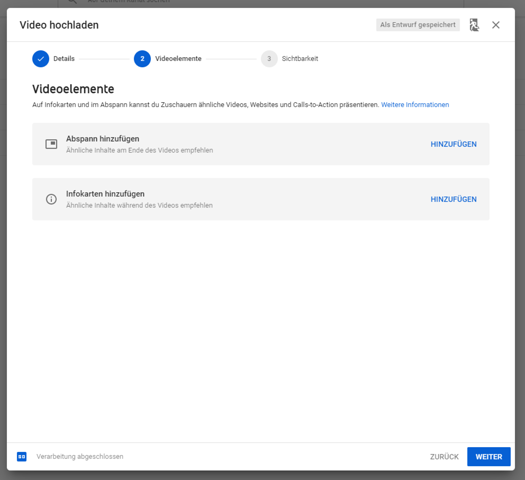Click HINZUFÜGEN for Abspann hinzufügen
525x480 pixels.
453,144
